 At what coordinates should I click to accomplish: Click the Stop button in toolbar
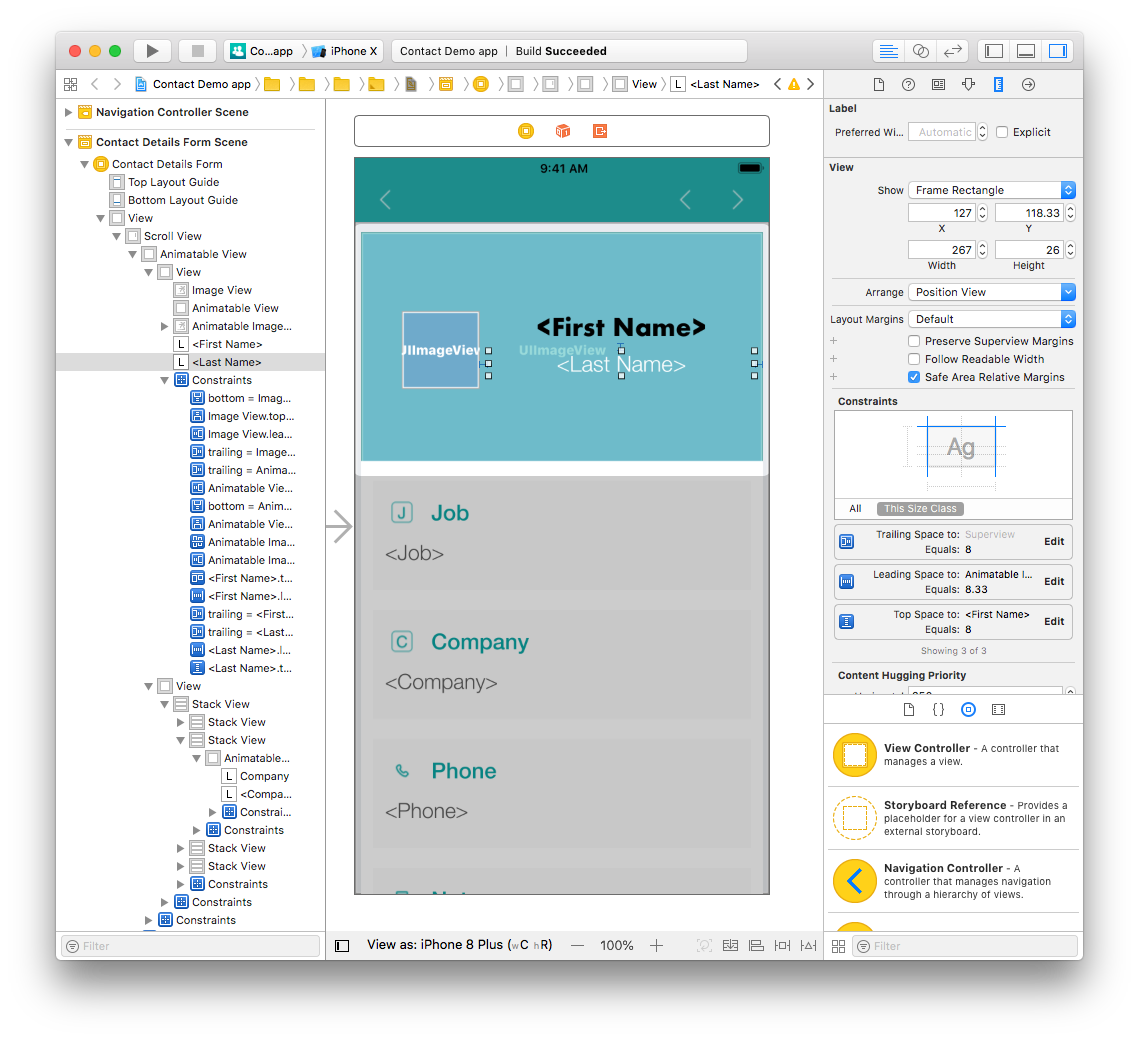point(198,51)
